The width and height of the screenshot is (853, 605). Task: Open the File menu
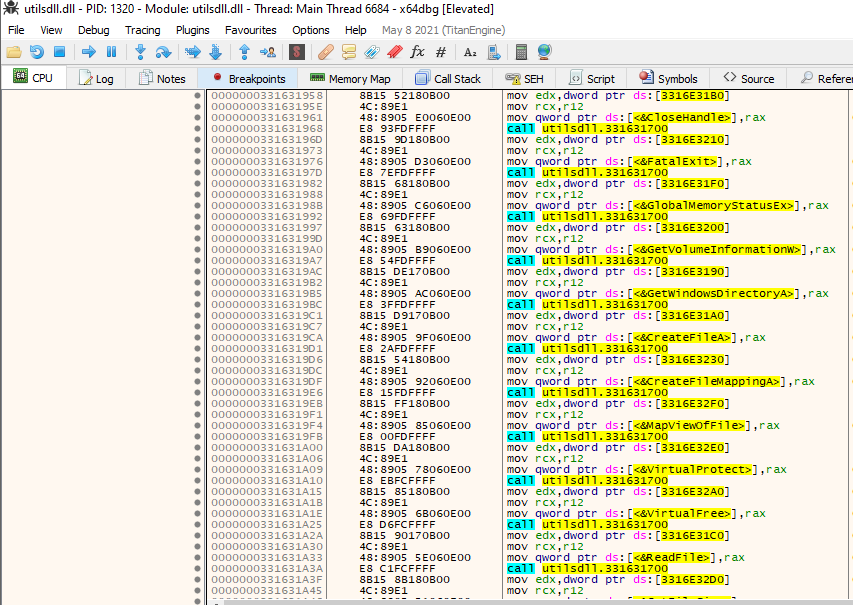coord(16,30)
